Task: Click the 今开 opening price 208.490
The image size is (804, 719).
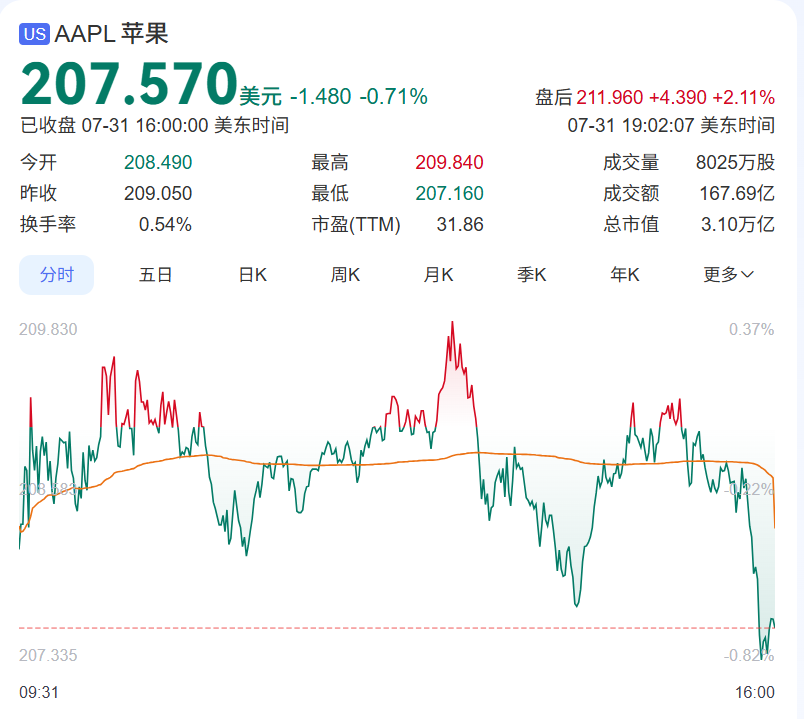Action: pos(158,163)
